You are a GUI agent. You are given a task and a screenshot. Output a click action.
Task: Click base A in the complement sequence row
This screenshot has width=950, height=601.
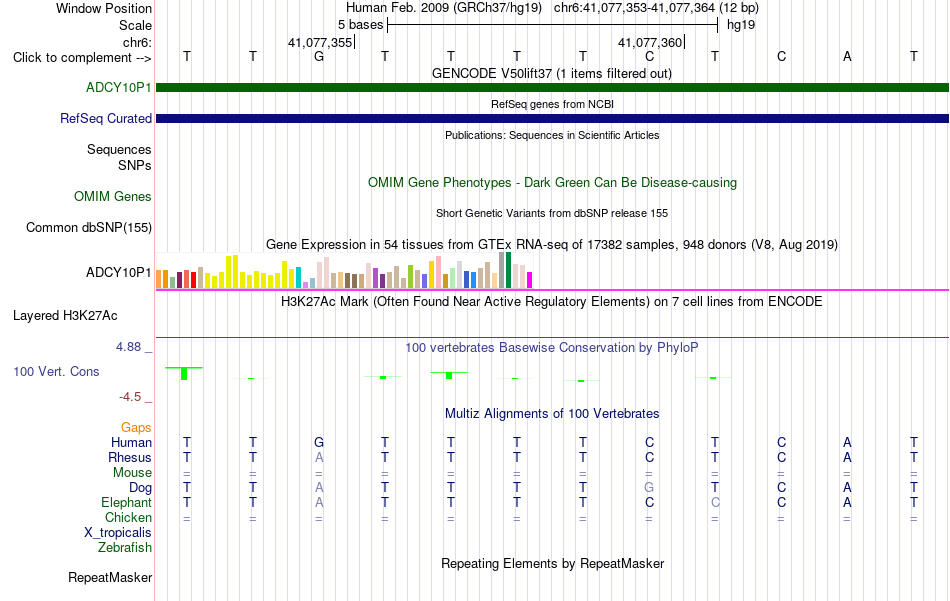(x=847, y=56)
